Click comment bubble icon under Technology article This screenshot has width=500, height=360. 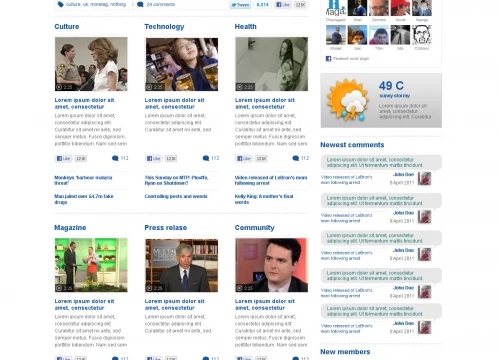pyautogui.click(x=206, y=158)
